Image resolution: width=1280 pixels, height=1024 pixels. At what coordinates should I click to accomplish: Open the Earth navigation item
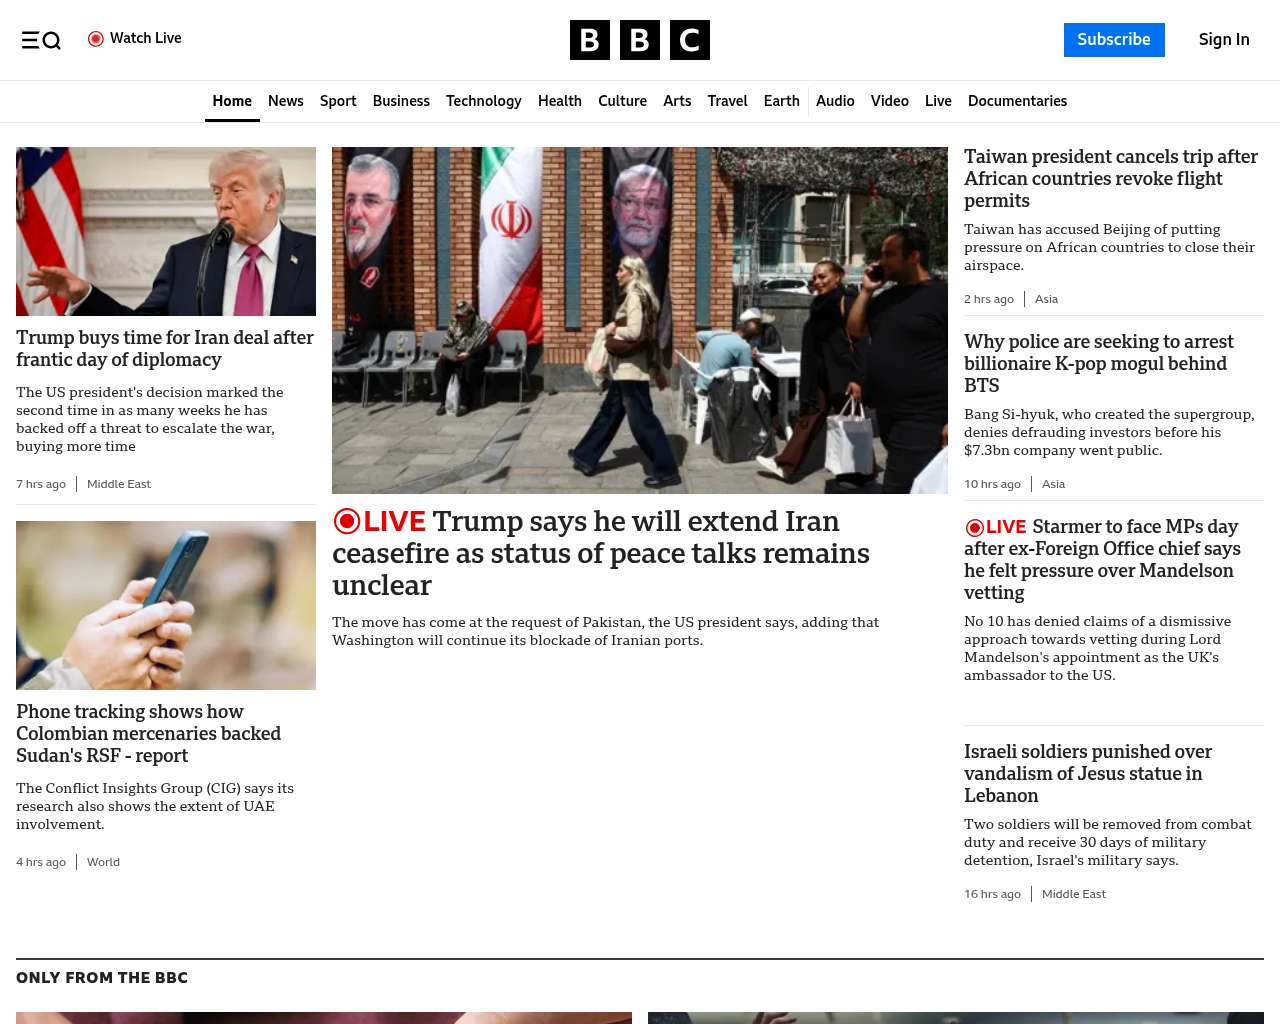coord(781,101)
